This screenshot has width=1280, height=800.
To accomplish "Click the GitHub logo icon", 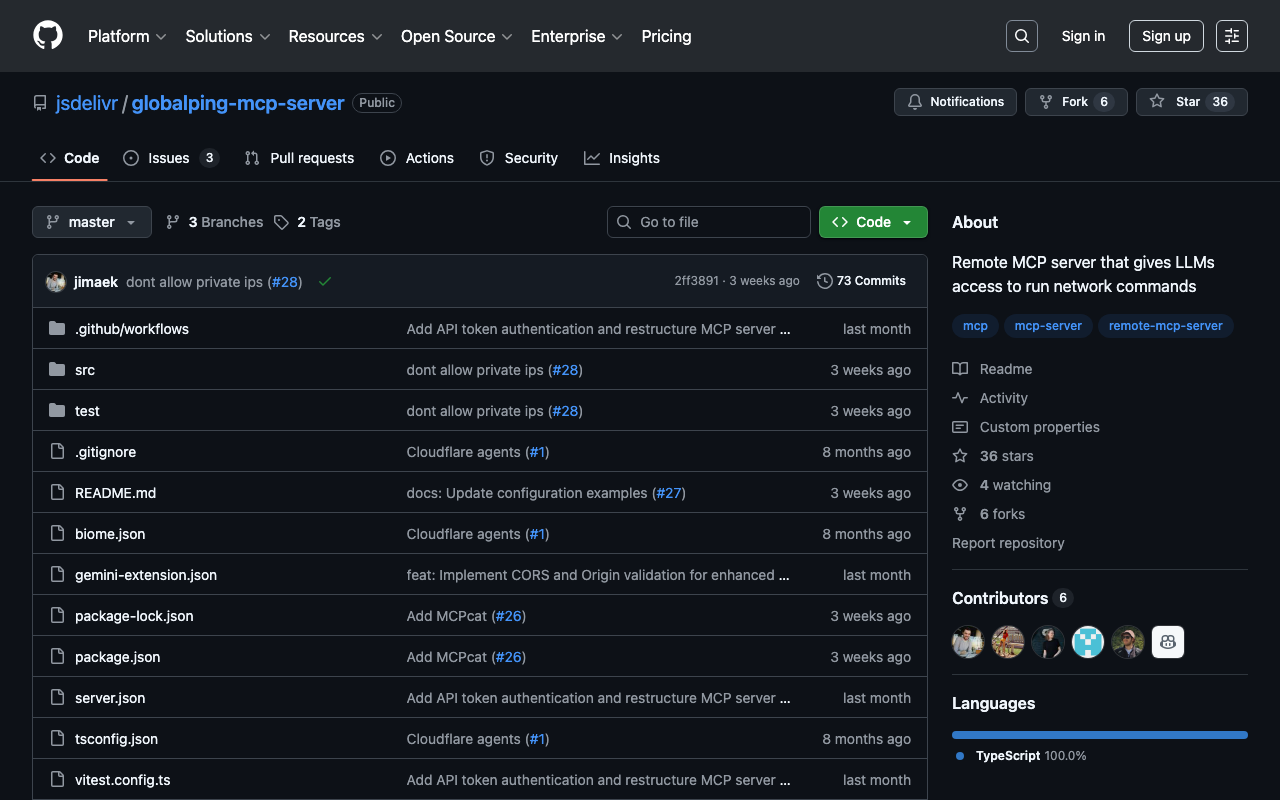I will (48, 36).
